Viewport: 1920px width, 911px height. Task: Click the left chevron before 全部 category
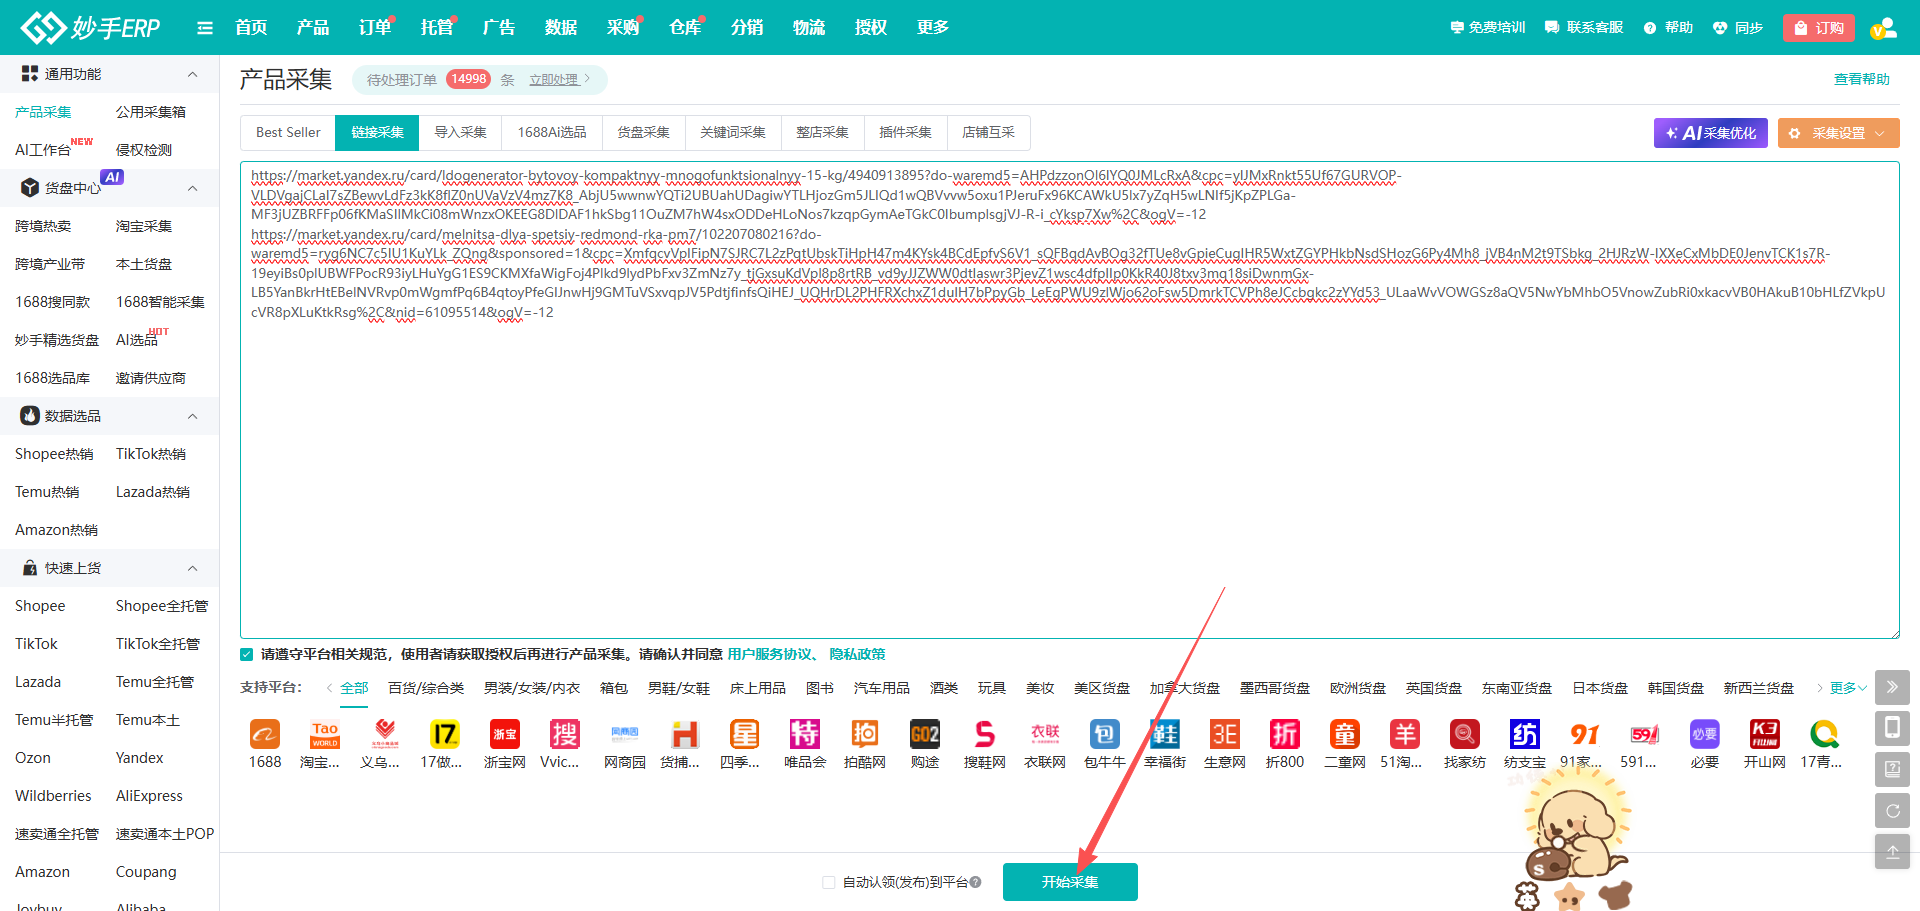coord(330,688)
